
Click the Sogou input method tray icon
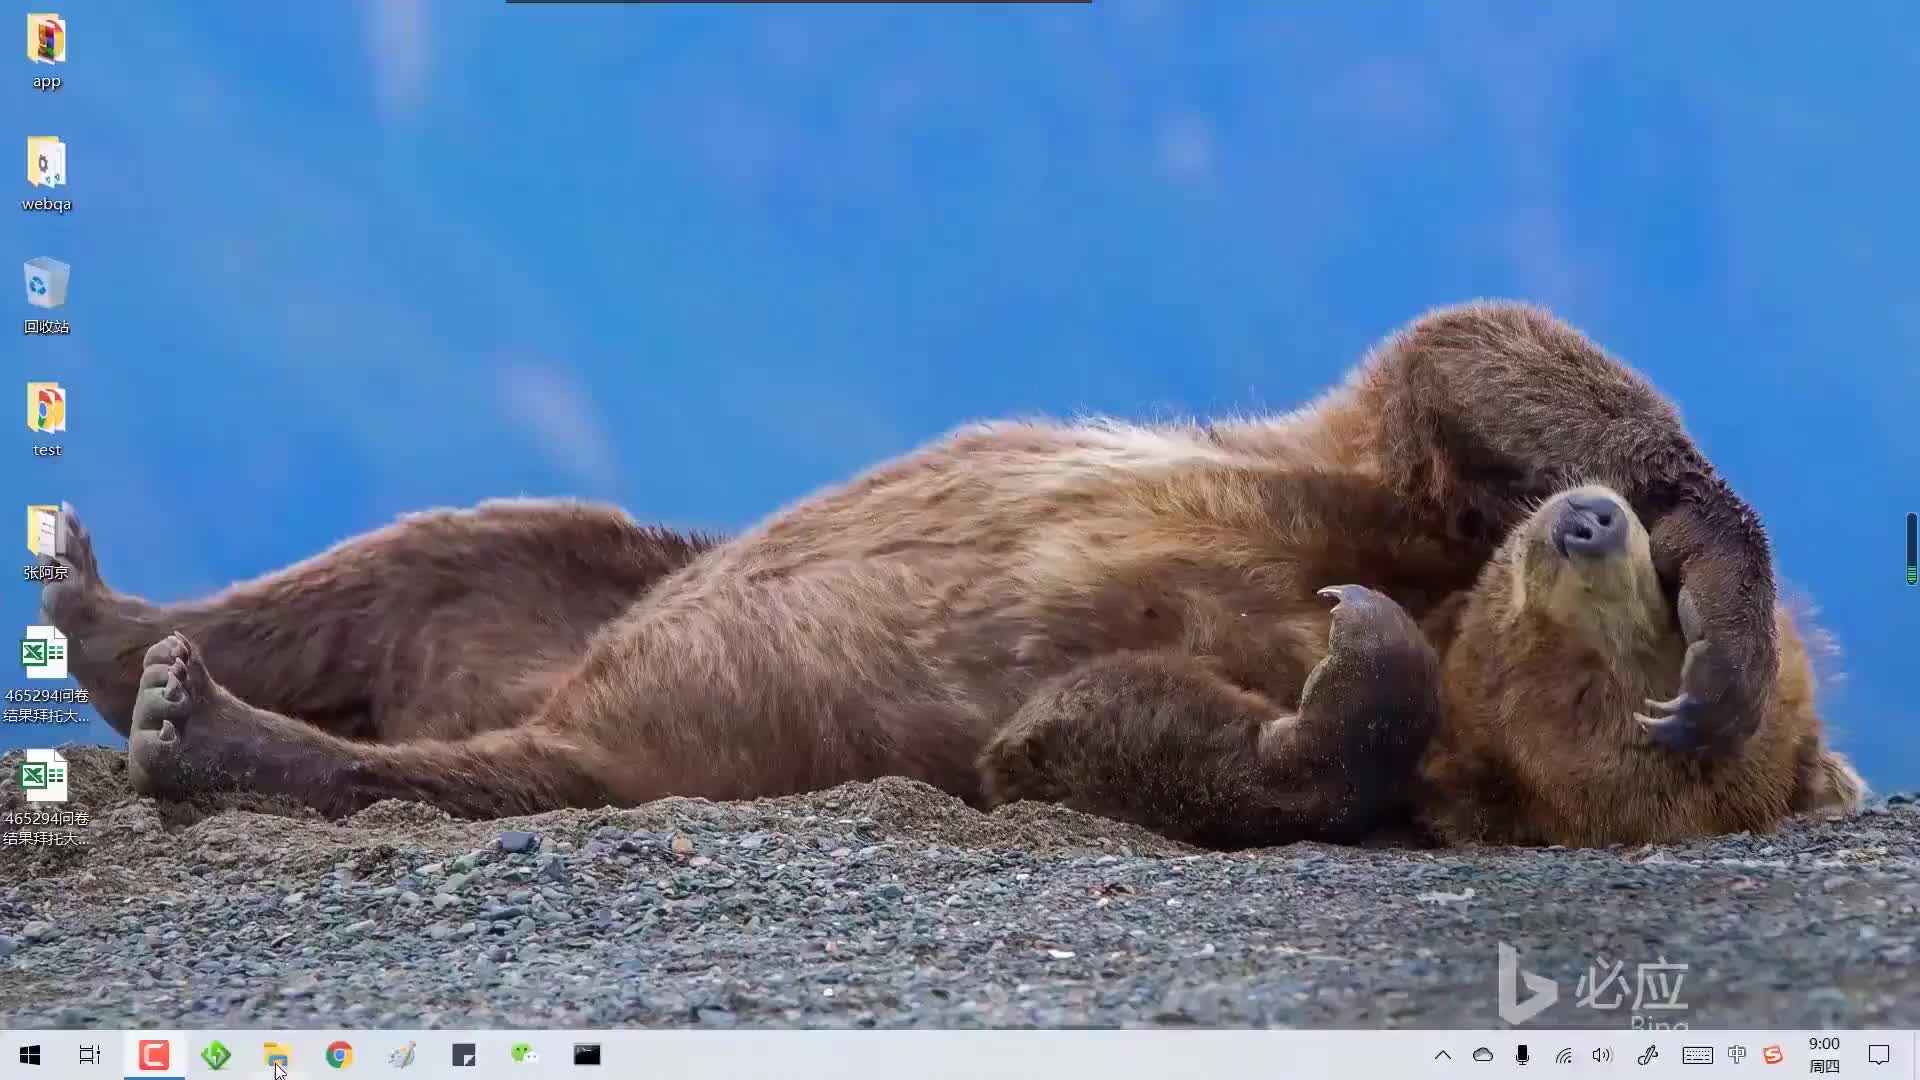tap(1773, 1055)
